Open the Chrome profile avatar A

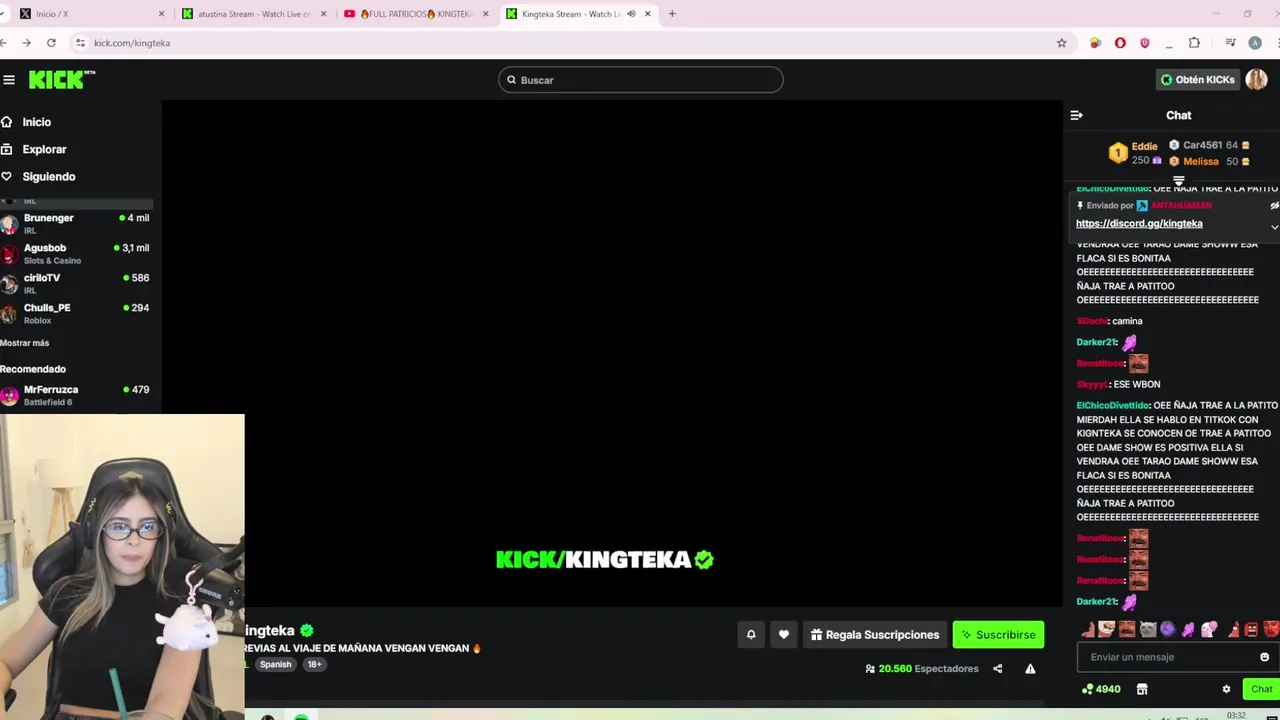(1255, 43)
